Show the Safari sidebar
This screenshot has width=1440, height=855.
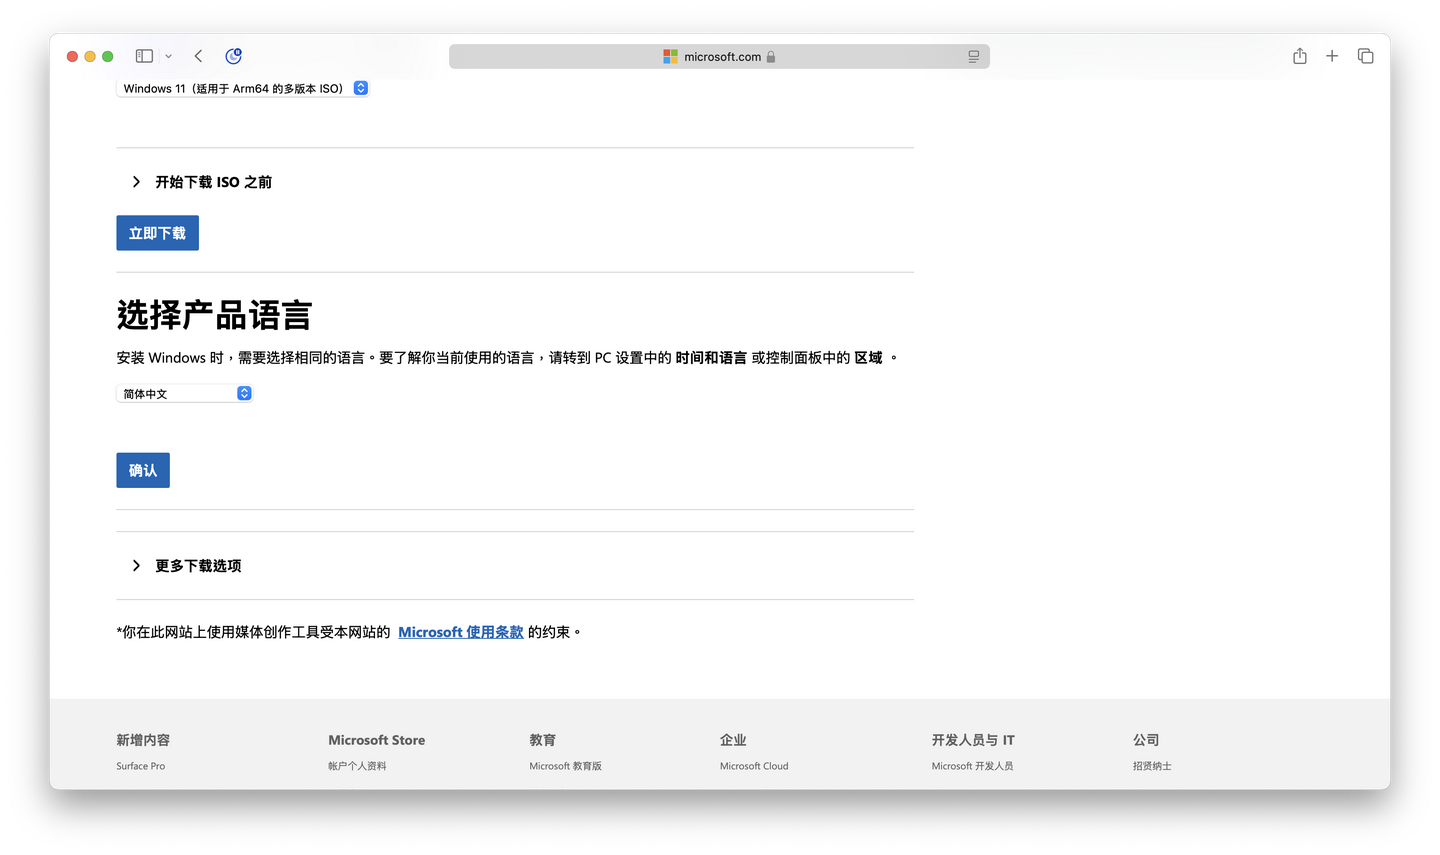pos(144,56)
